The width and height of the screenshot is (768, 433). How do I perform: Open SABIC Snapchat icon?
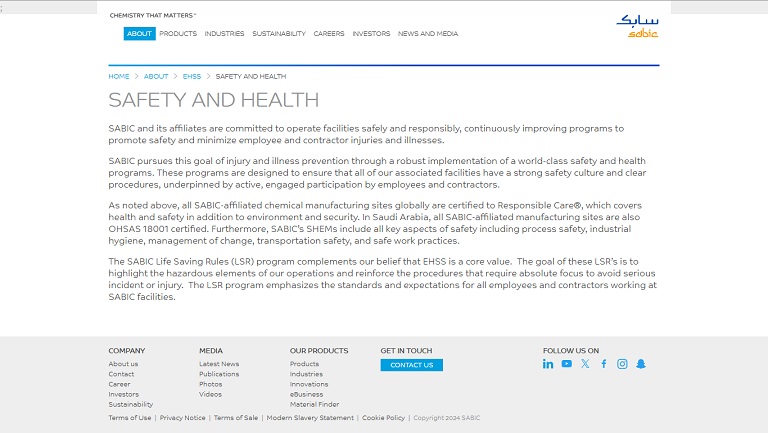(x=641, y=364)
